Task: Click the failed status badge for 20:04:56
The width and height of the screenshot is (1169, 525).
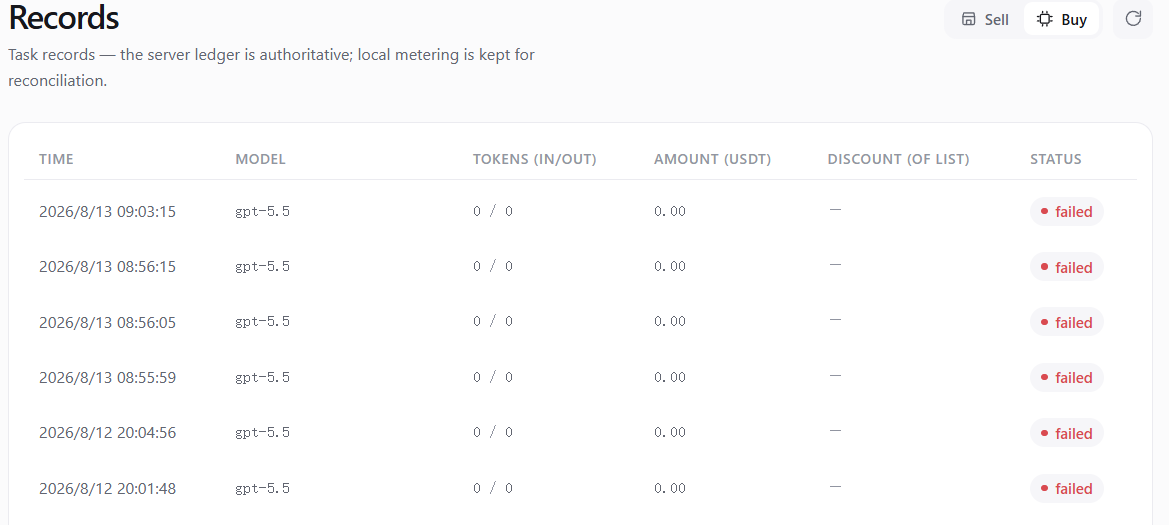Action: click(x=1067, y=433)
